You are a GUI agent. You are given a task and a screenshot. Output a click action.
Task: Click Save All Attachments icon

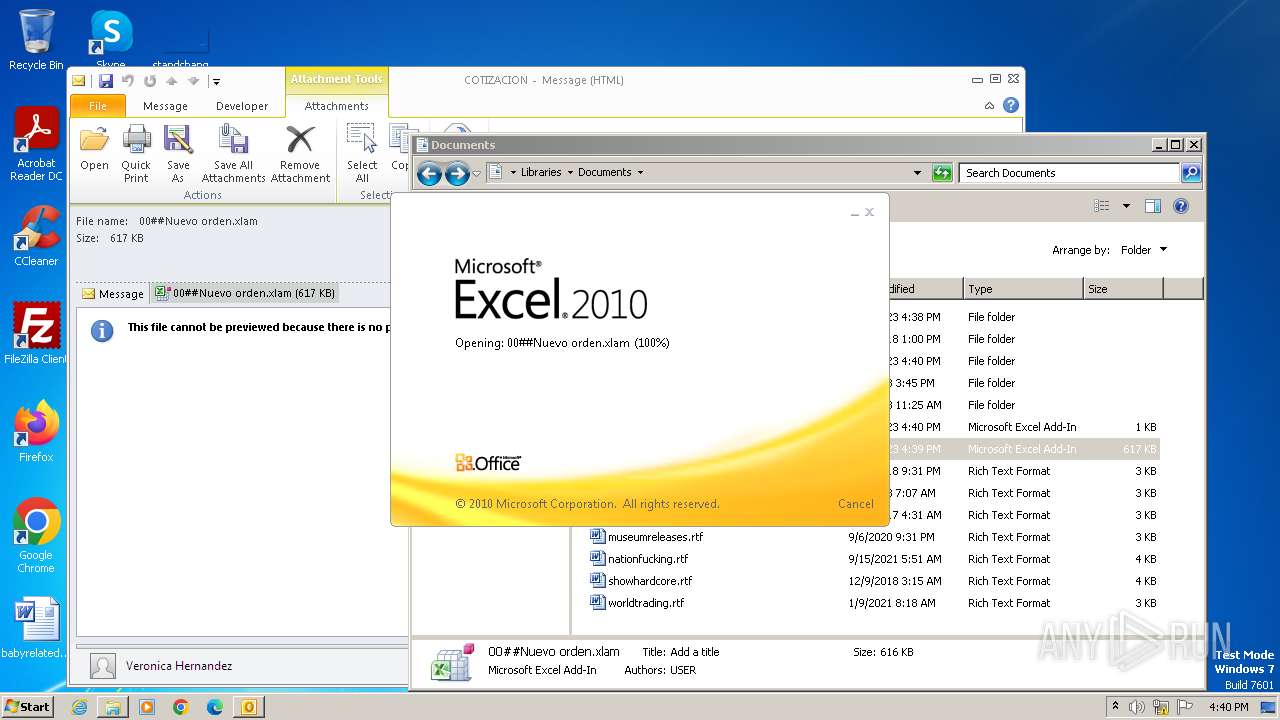pyautogui.click(x=233, y=154)
